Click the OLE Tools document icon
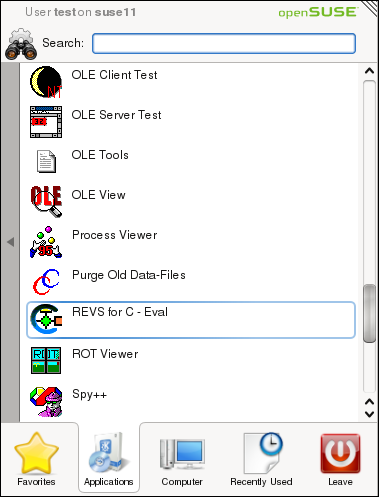The width and height of the screenshot is (379, 497). (x=46, y=162)
